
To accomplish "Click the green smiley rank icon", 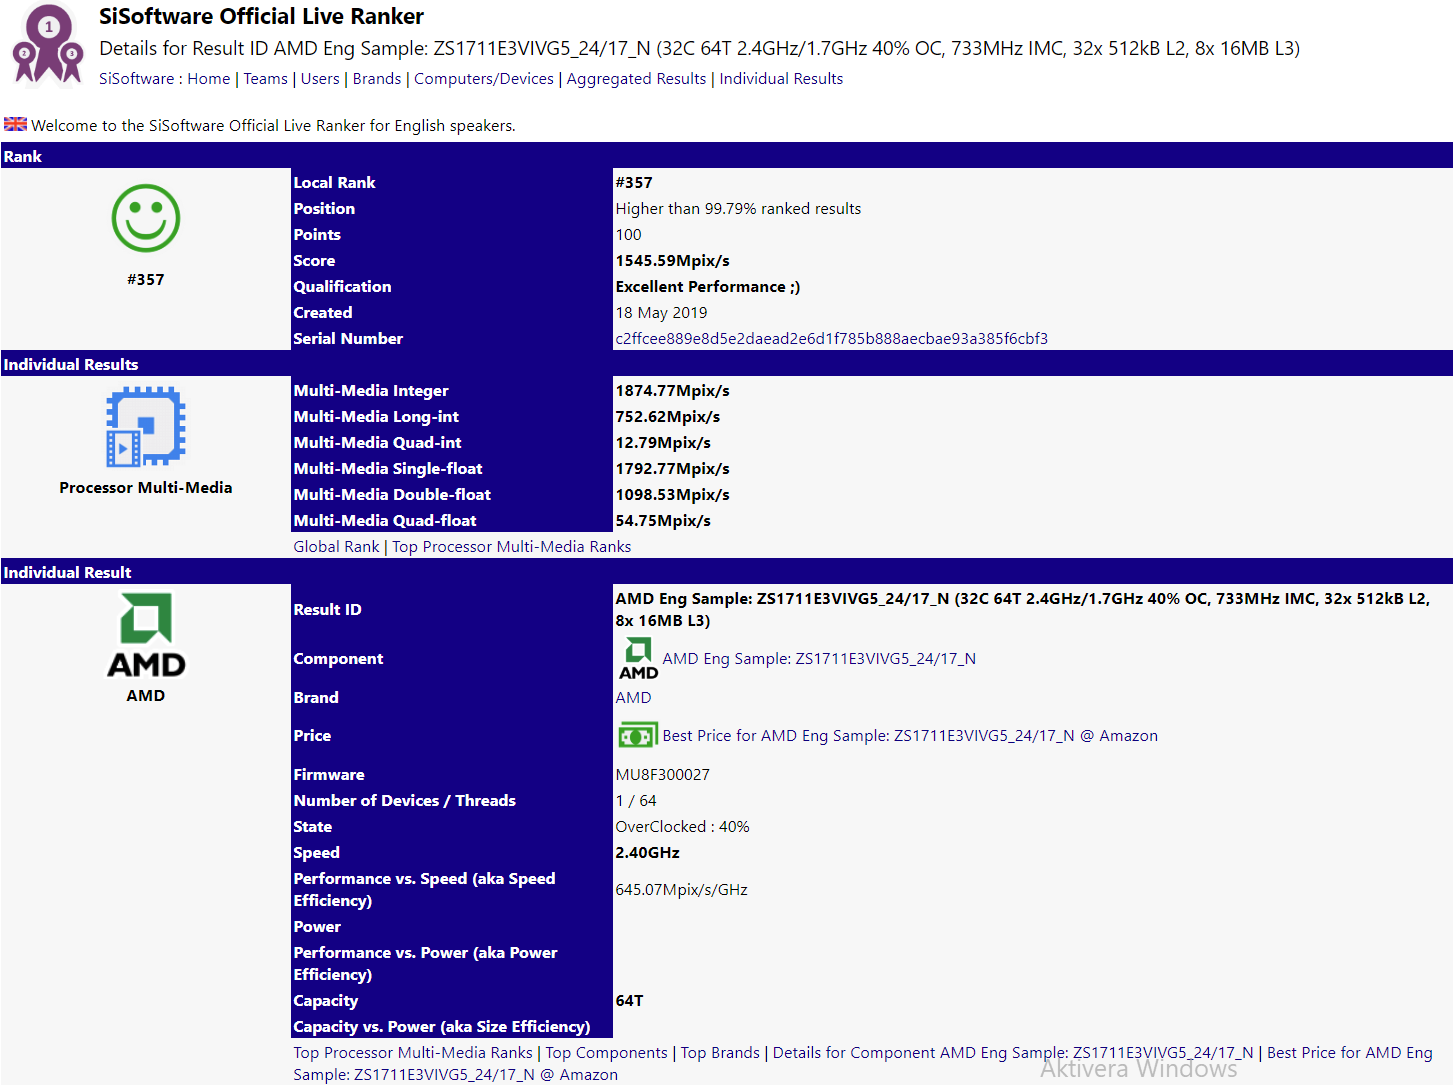I will [146, 218].
